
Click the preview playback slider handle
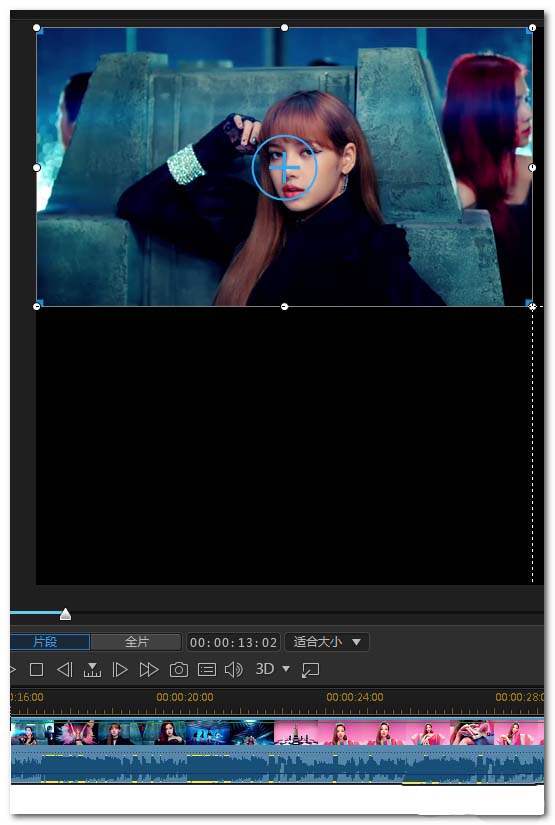click(65, 613)
